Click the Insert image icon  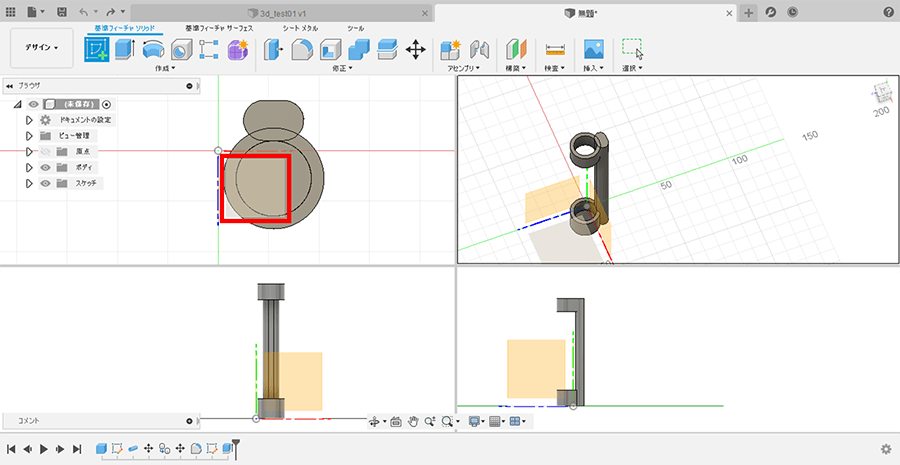(x=594, y=49)
